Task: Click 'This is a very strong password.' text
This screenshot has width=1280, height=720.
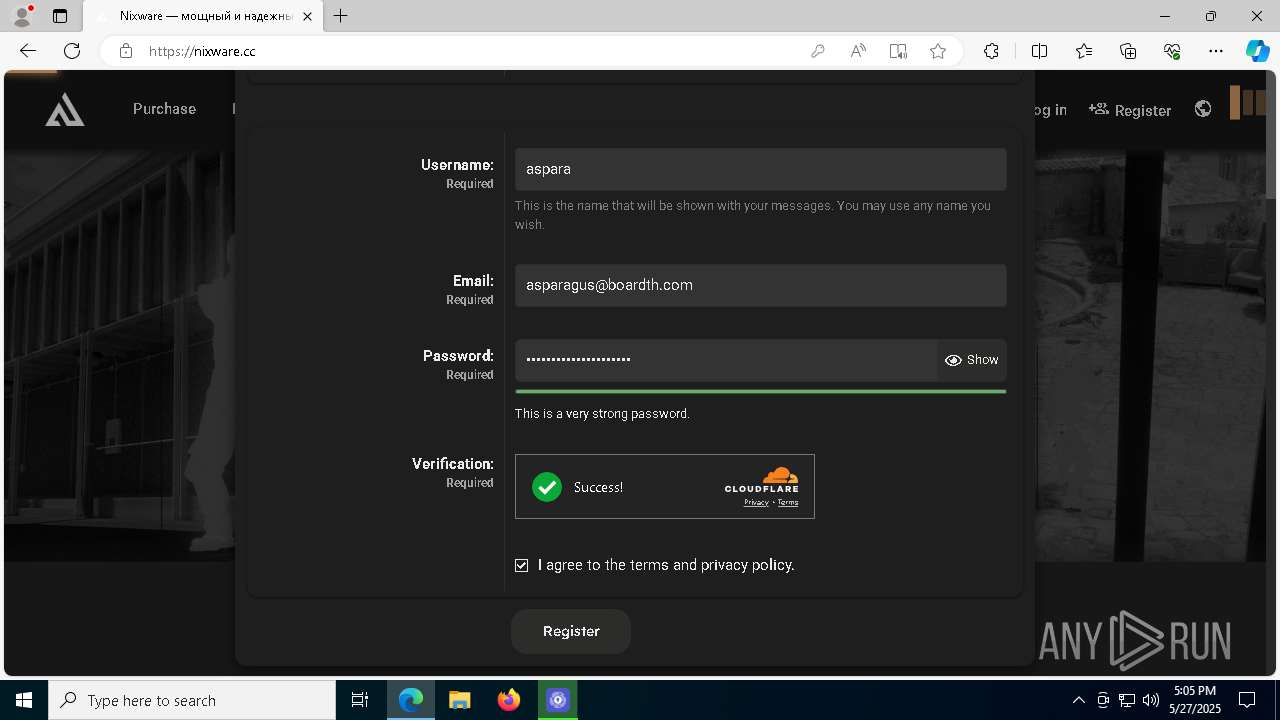Action: [602, 413]
